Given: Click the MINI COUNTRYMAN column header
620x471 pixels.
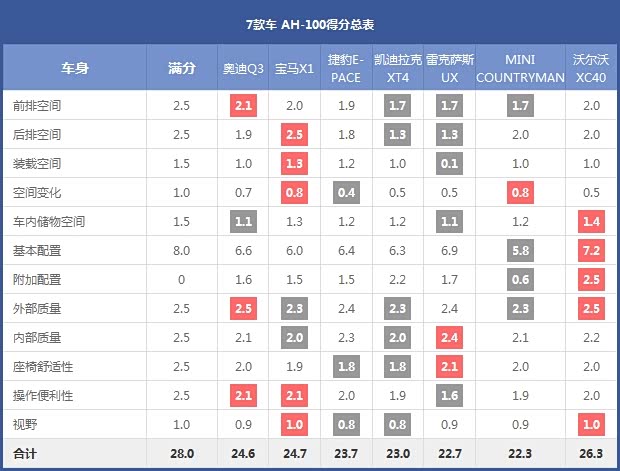Looking at the screenshot, I should tap(520, 68).
